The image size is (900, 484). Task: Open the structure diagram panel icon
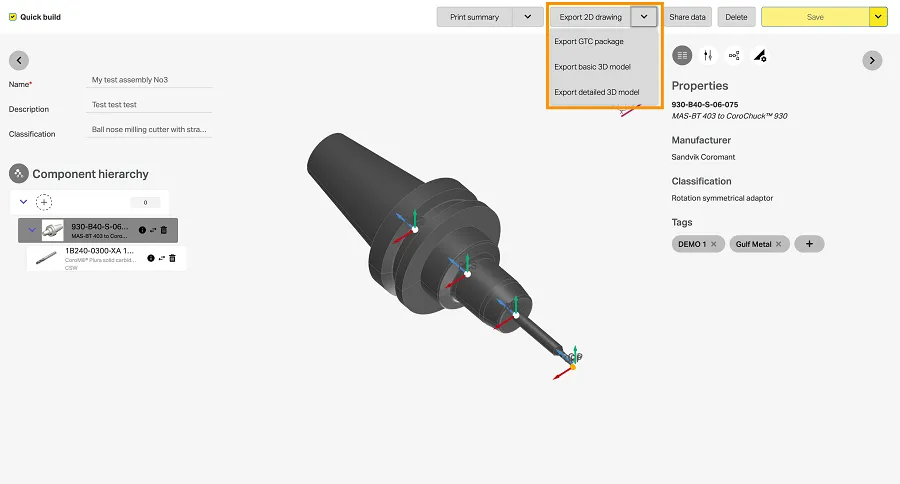click(734, 56)
